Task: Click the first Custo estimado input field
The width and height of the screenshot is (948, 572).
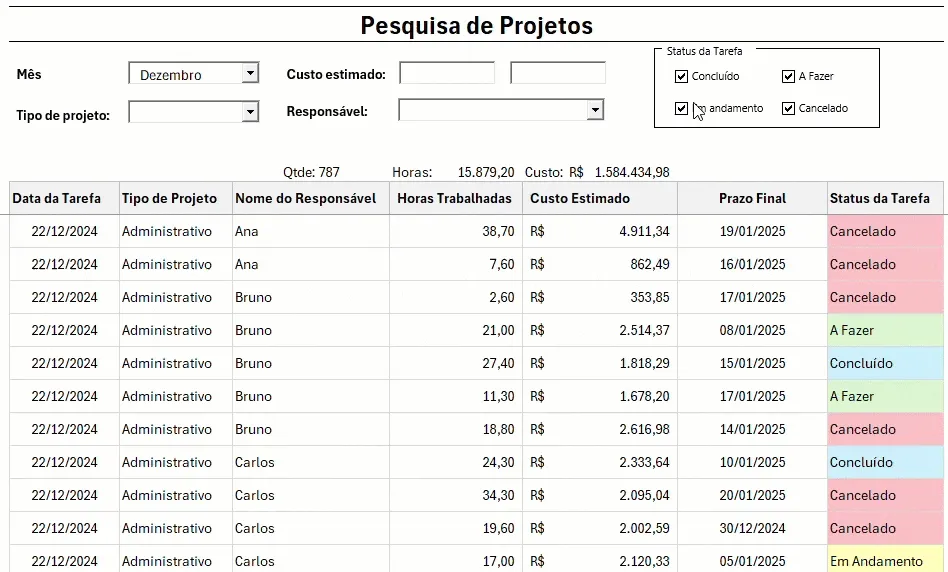Action: [447, 73]
